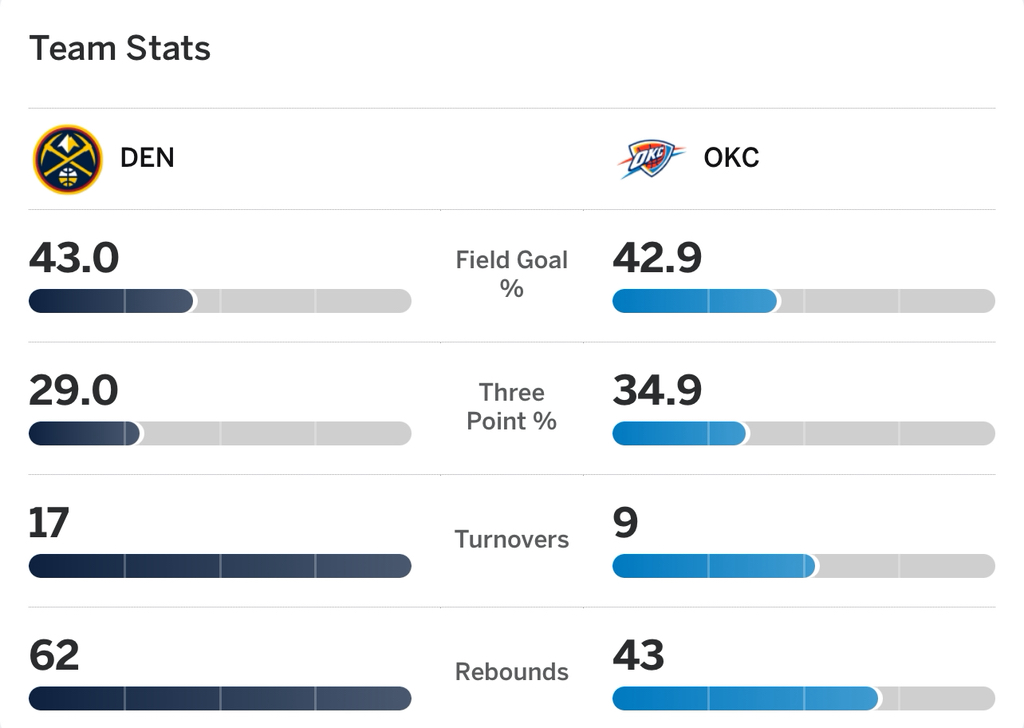Viewport: 1024px width, 728px height.
Task: Click the Field Goal % stat label
Action: [512, 274]
